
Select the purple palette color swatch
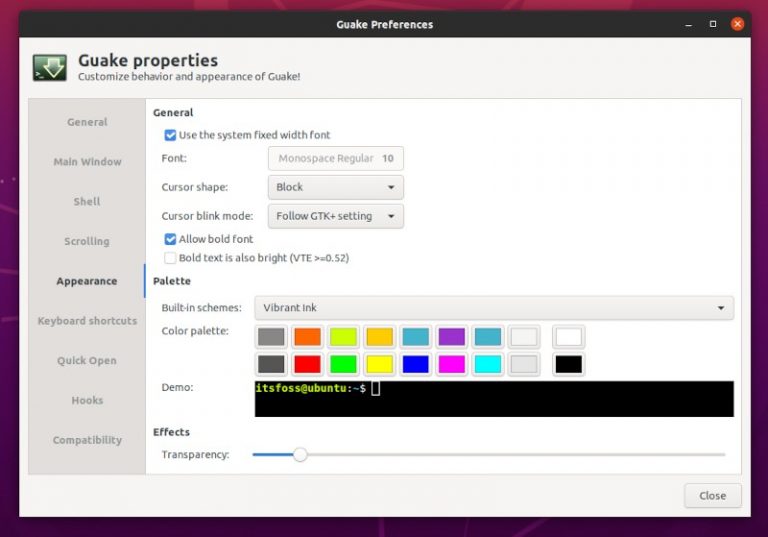coord(451,337)
